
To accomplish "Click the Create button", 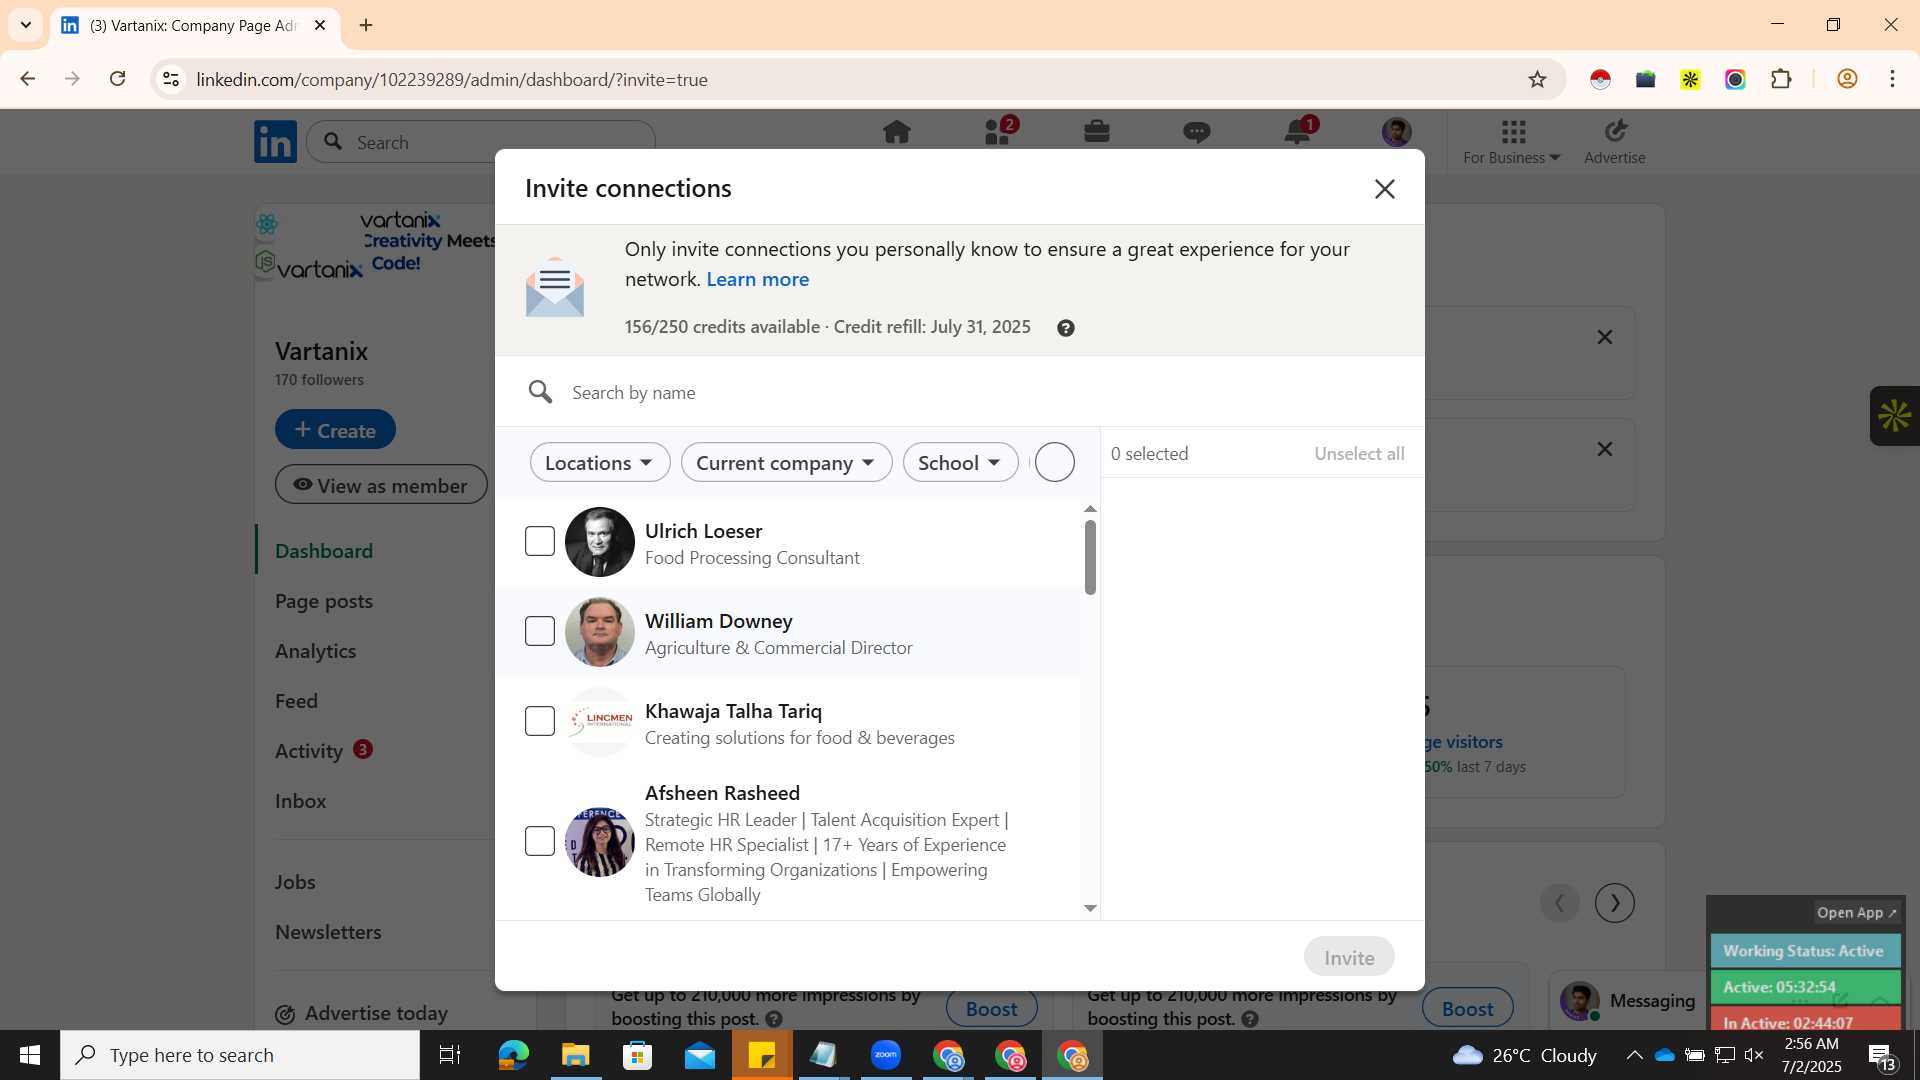I will point(335,430).
